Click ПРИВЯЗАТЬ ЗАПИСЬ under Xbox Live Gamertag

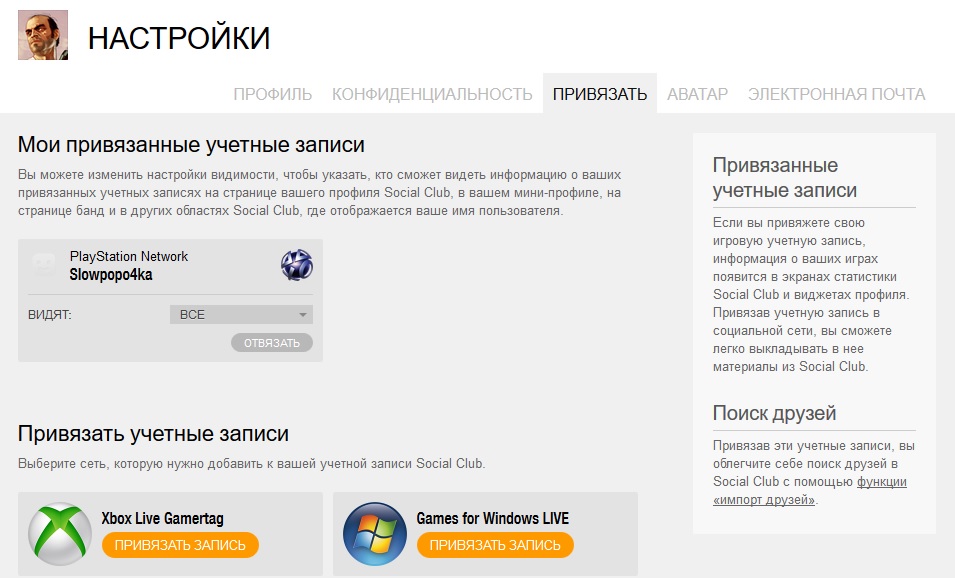[180, 545]
